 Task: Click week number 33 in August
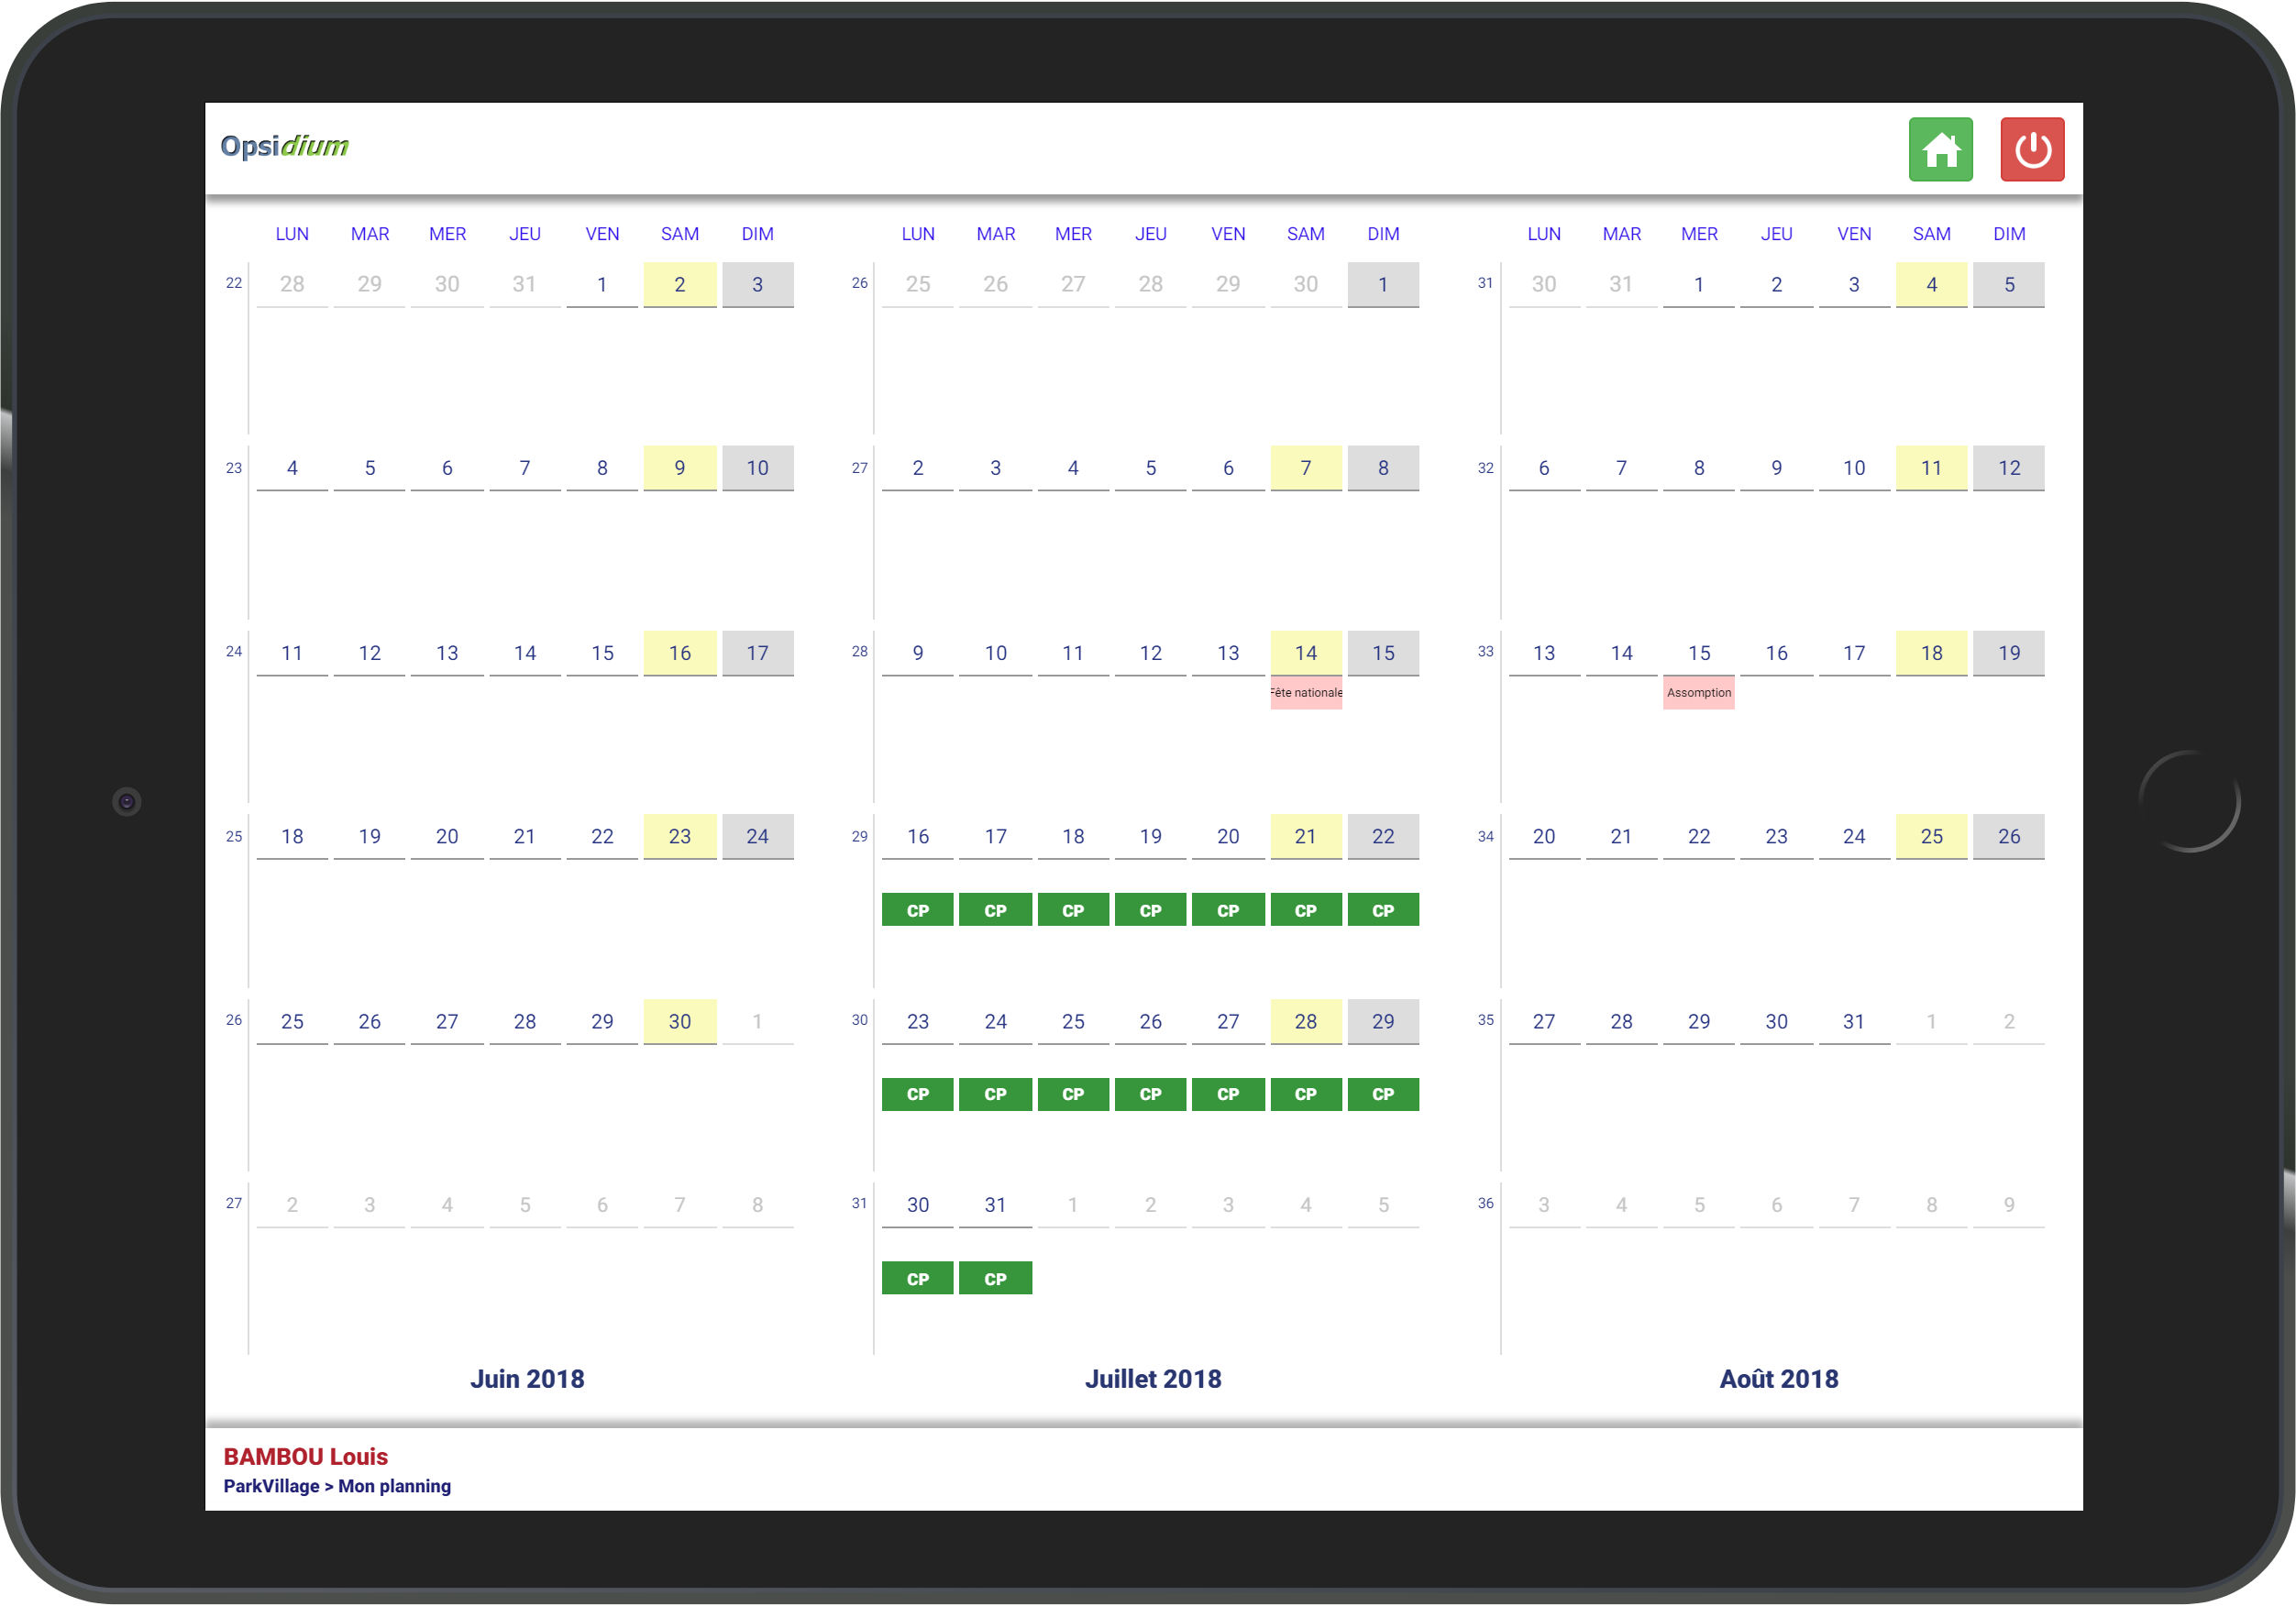(x=1485, y=651)
